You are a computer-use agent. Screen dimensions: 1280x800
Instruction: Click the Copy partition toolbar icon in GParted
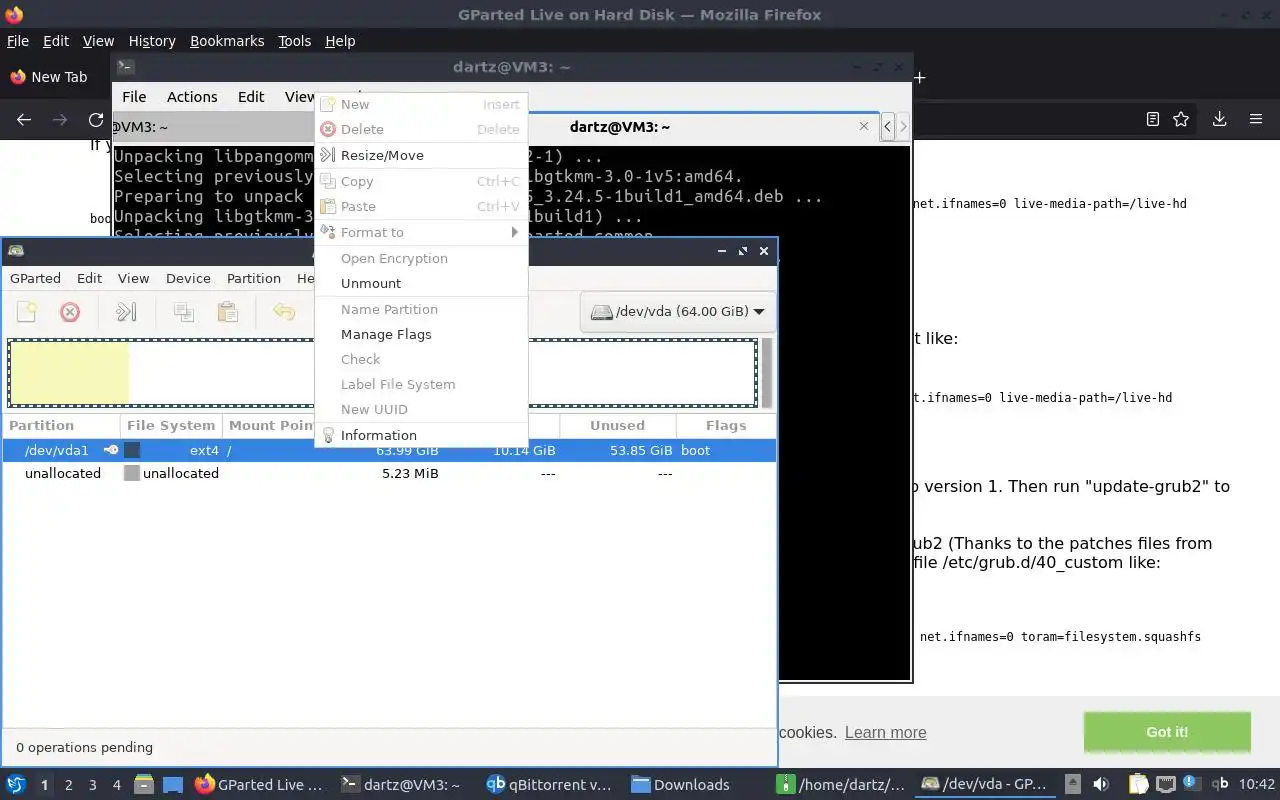184,312
